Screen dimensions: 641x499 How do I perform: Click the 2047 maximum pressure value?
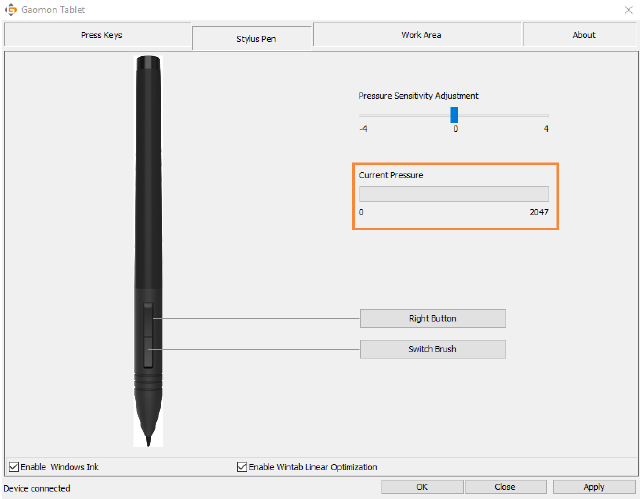click(539, 212)
